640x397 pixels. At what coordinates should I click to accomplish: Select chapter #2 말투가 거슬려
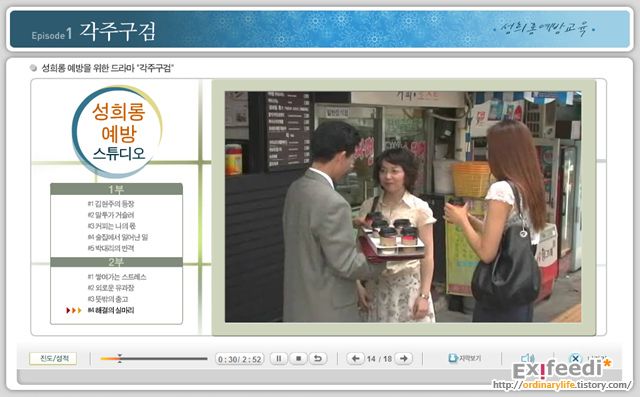click(x=111, y=215)
